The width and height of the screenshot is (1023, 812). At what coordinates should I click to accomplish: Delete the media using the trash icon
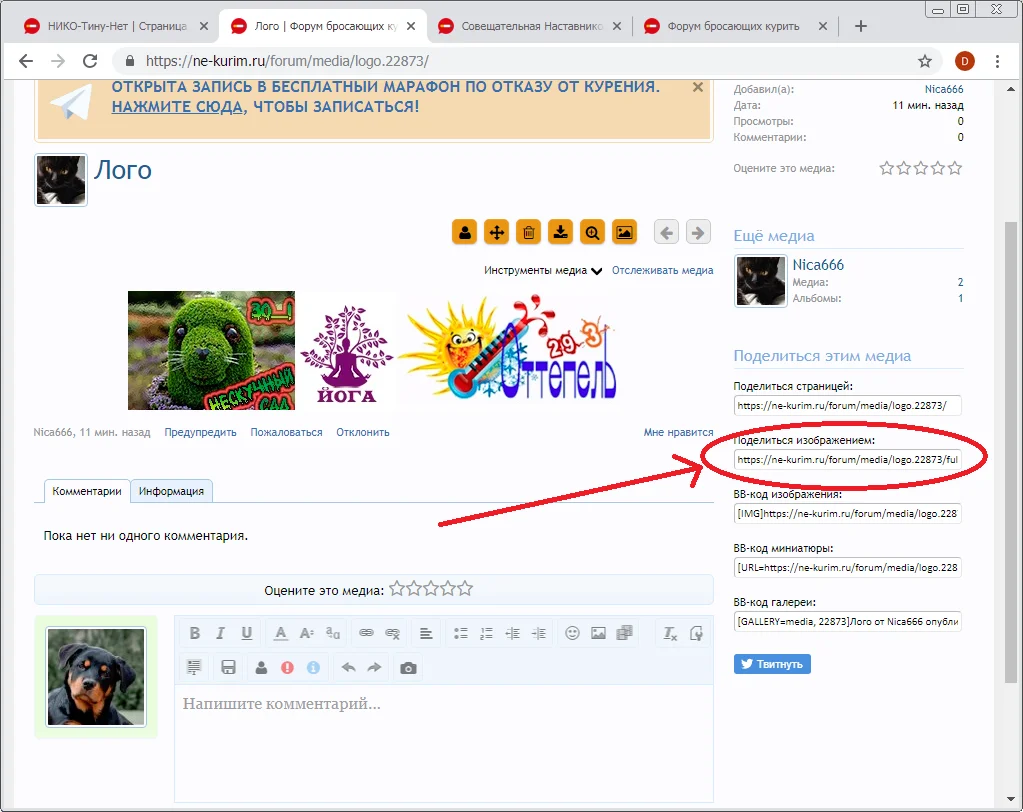[528, 232]
